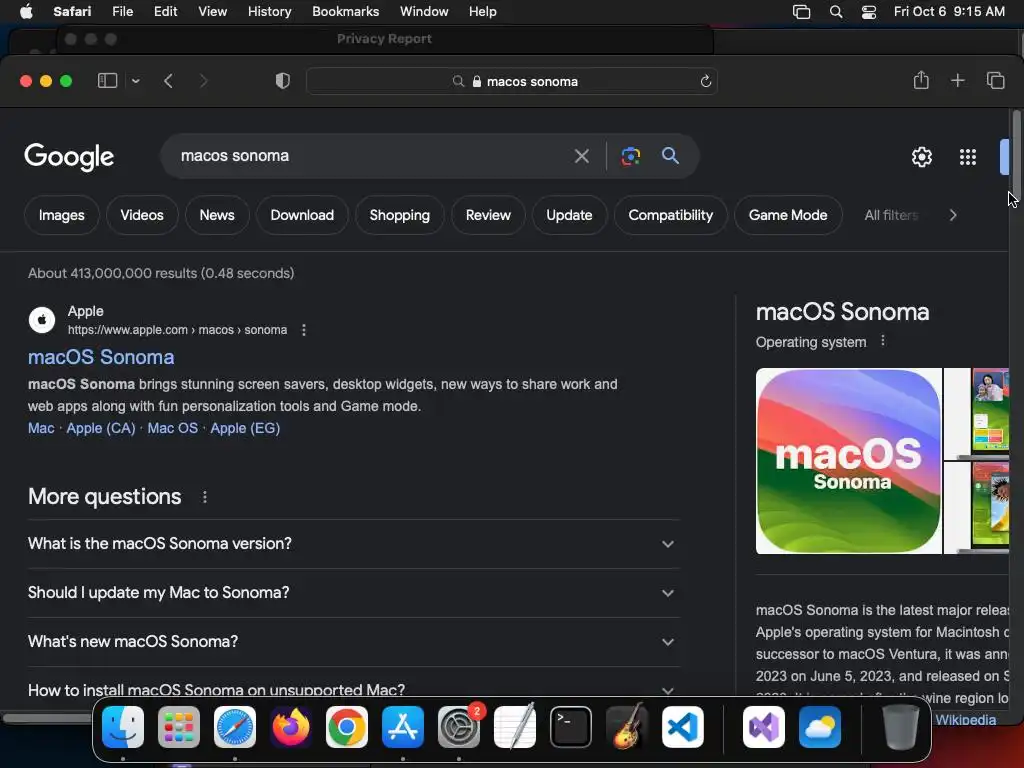
Task: Launch Google Chrome from the Dock
Action: (x=347, y=727)
